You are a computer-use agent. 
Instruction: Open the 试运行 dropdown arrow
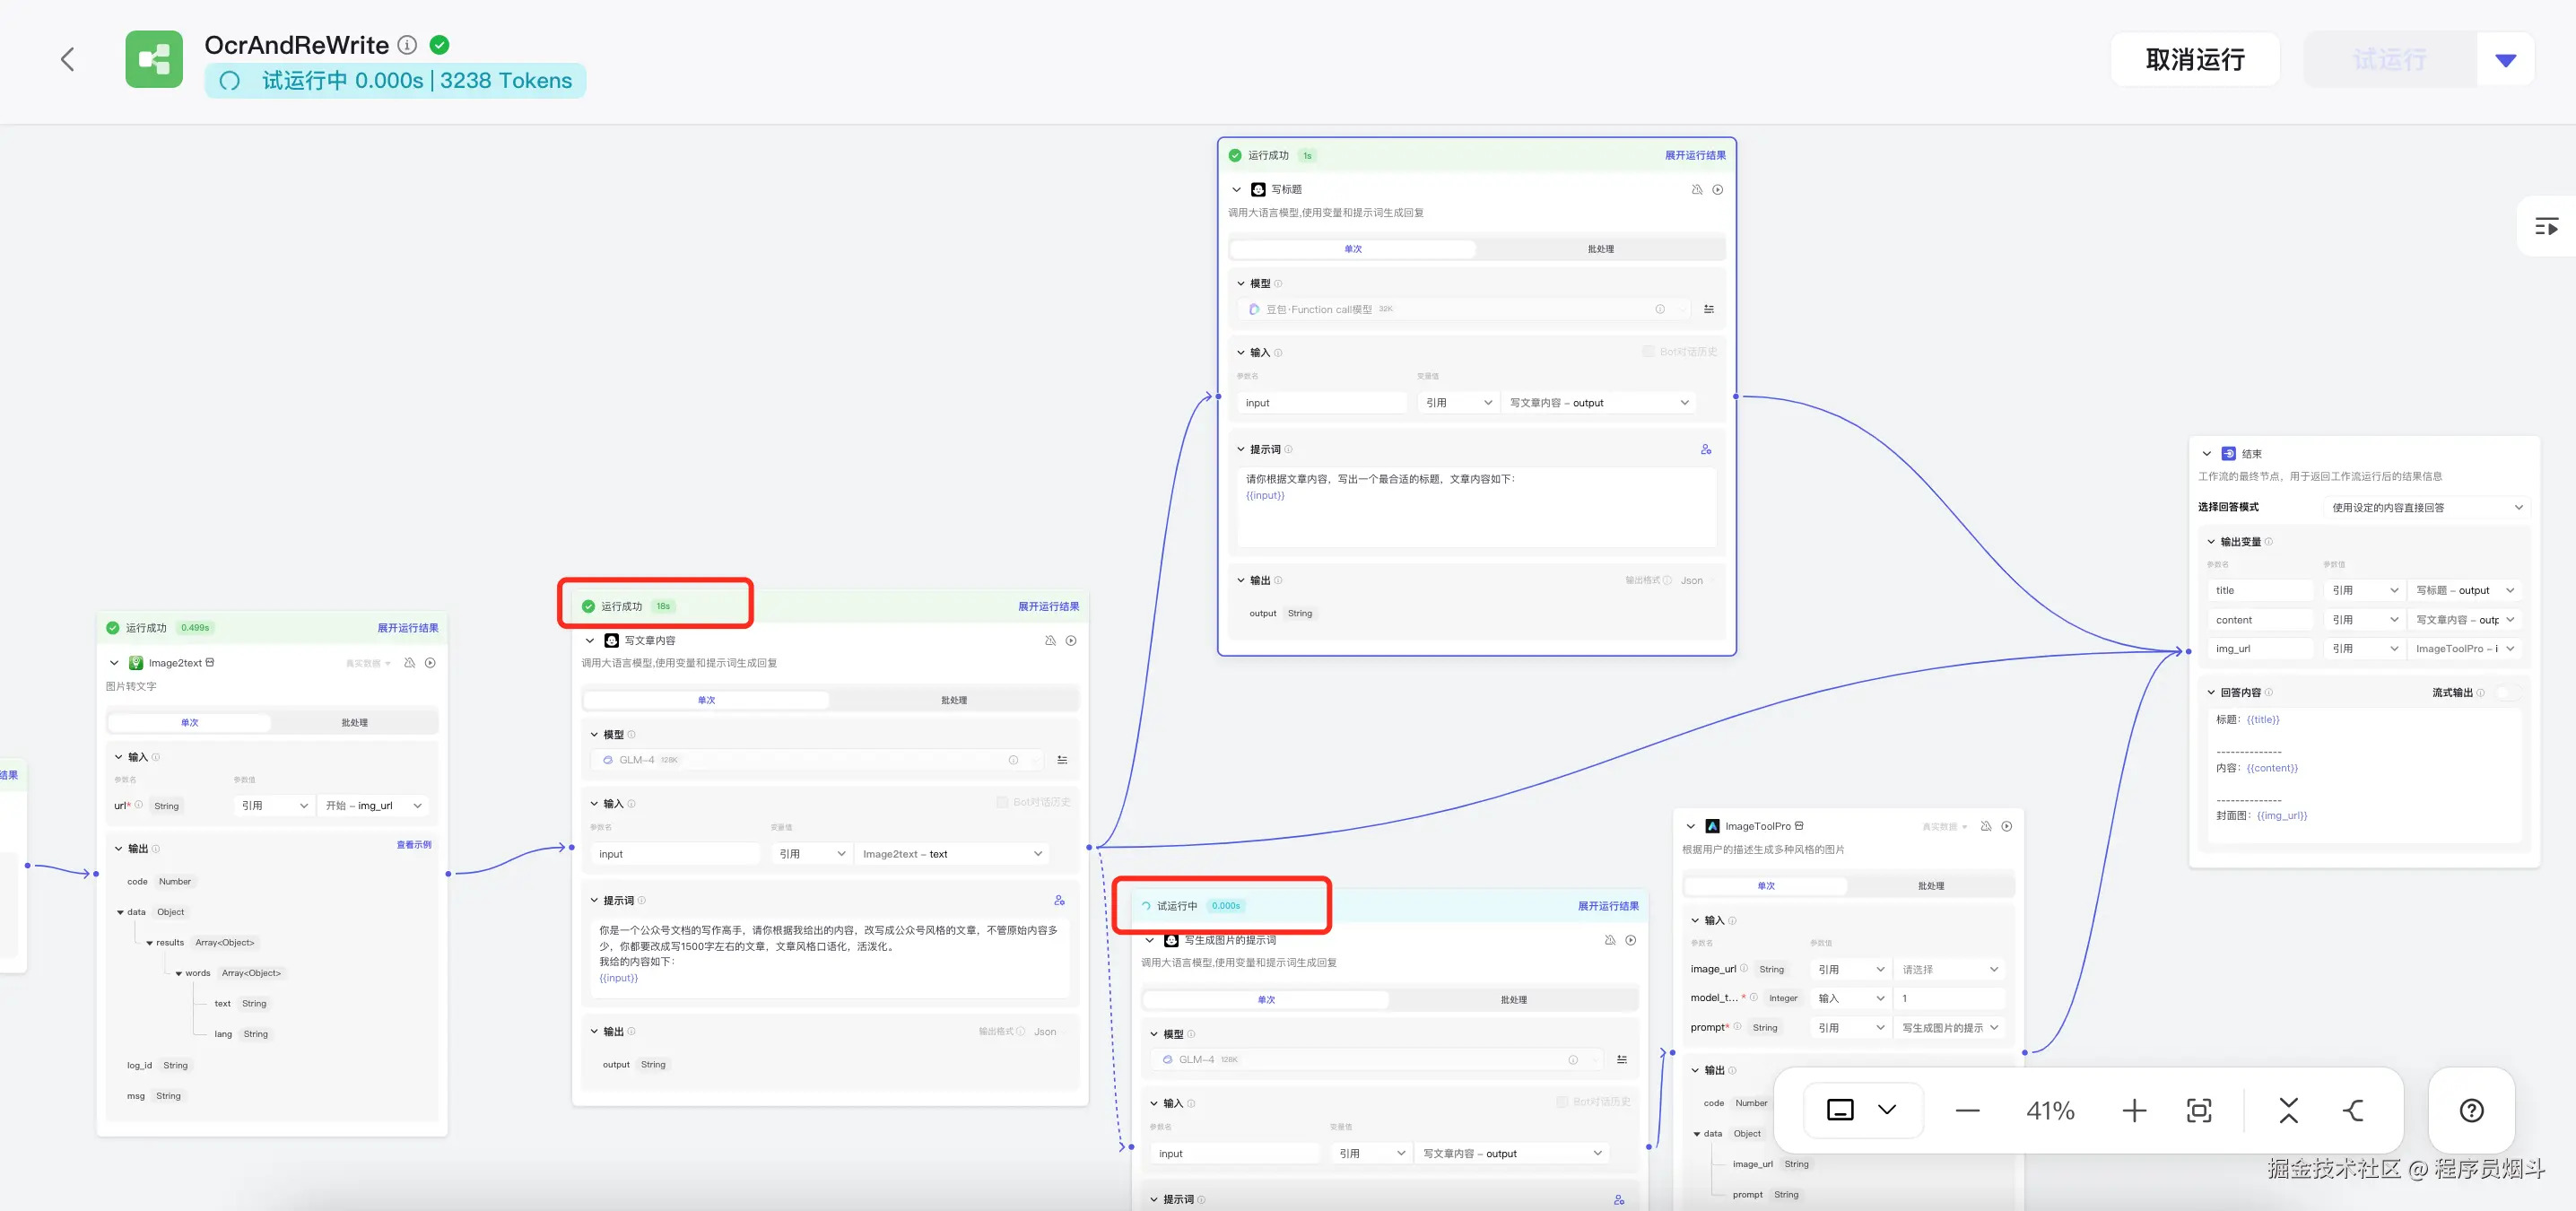(2505, 60)
